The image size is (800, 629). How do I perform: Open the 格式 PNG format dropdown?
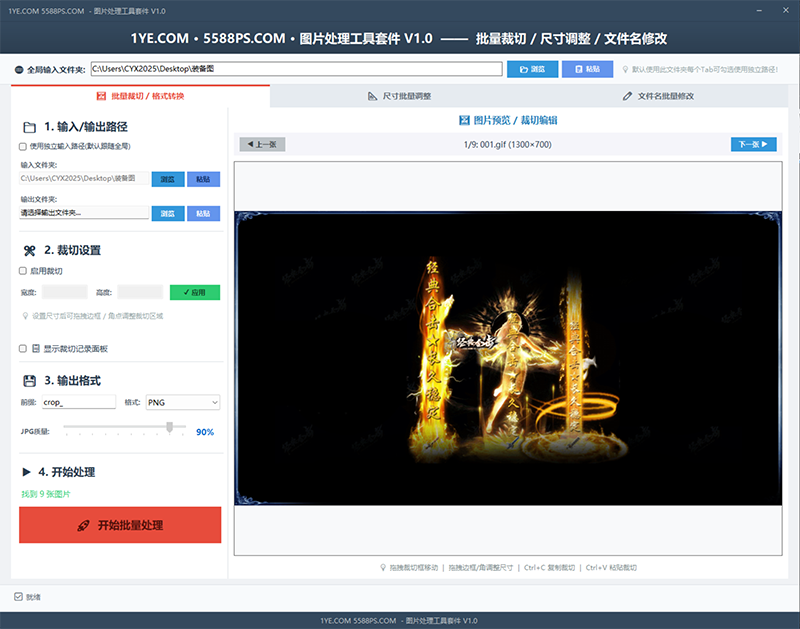(x=183, y=402)
